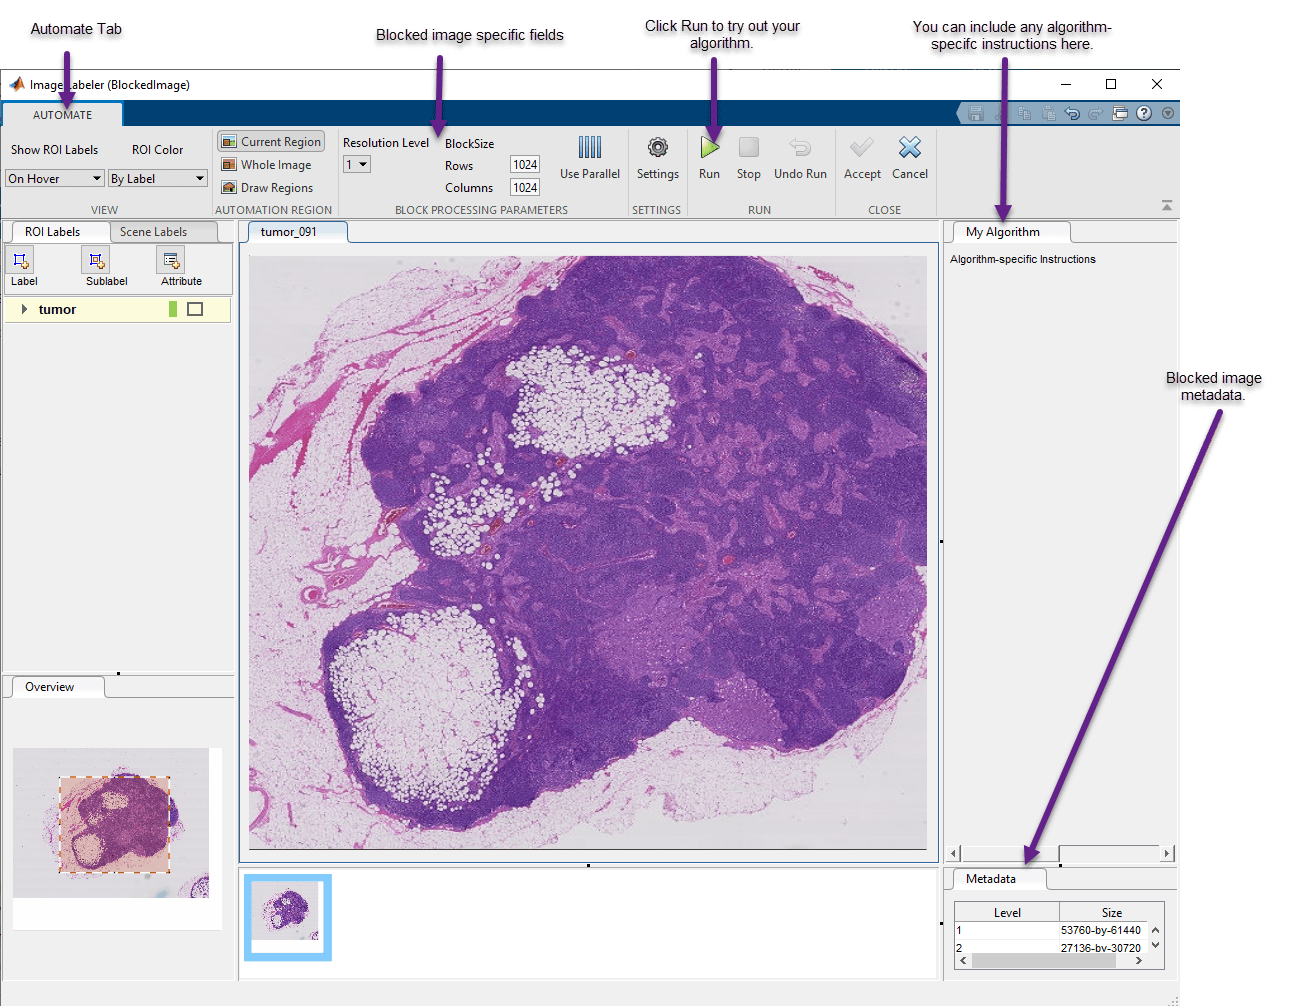
Task: Click the Use Parallel icon
Action: coord(590,149)
